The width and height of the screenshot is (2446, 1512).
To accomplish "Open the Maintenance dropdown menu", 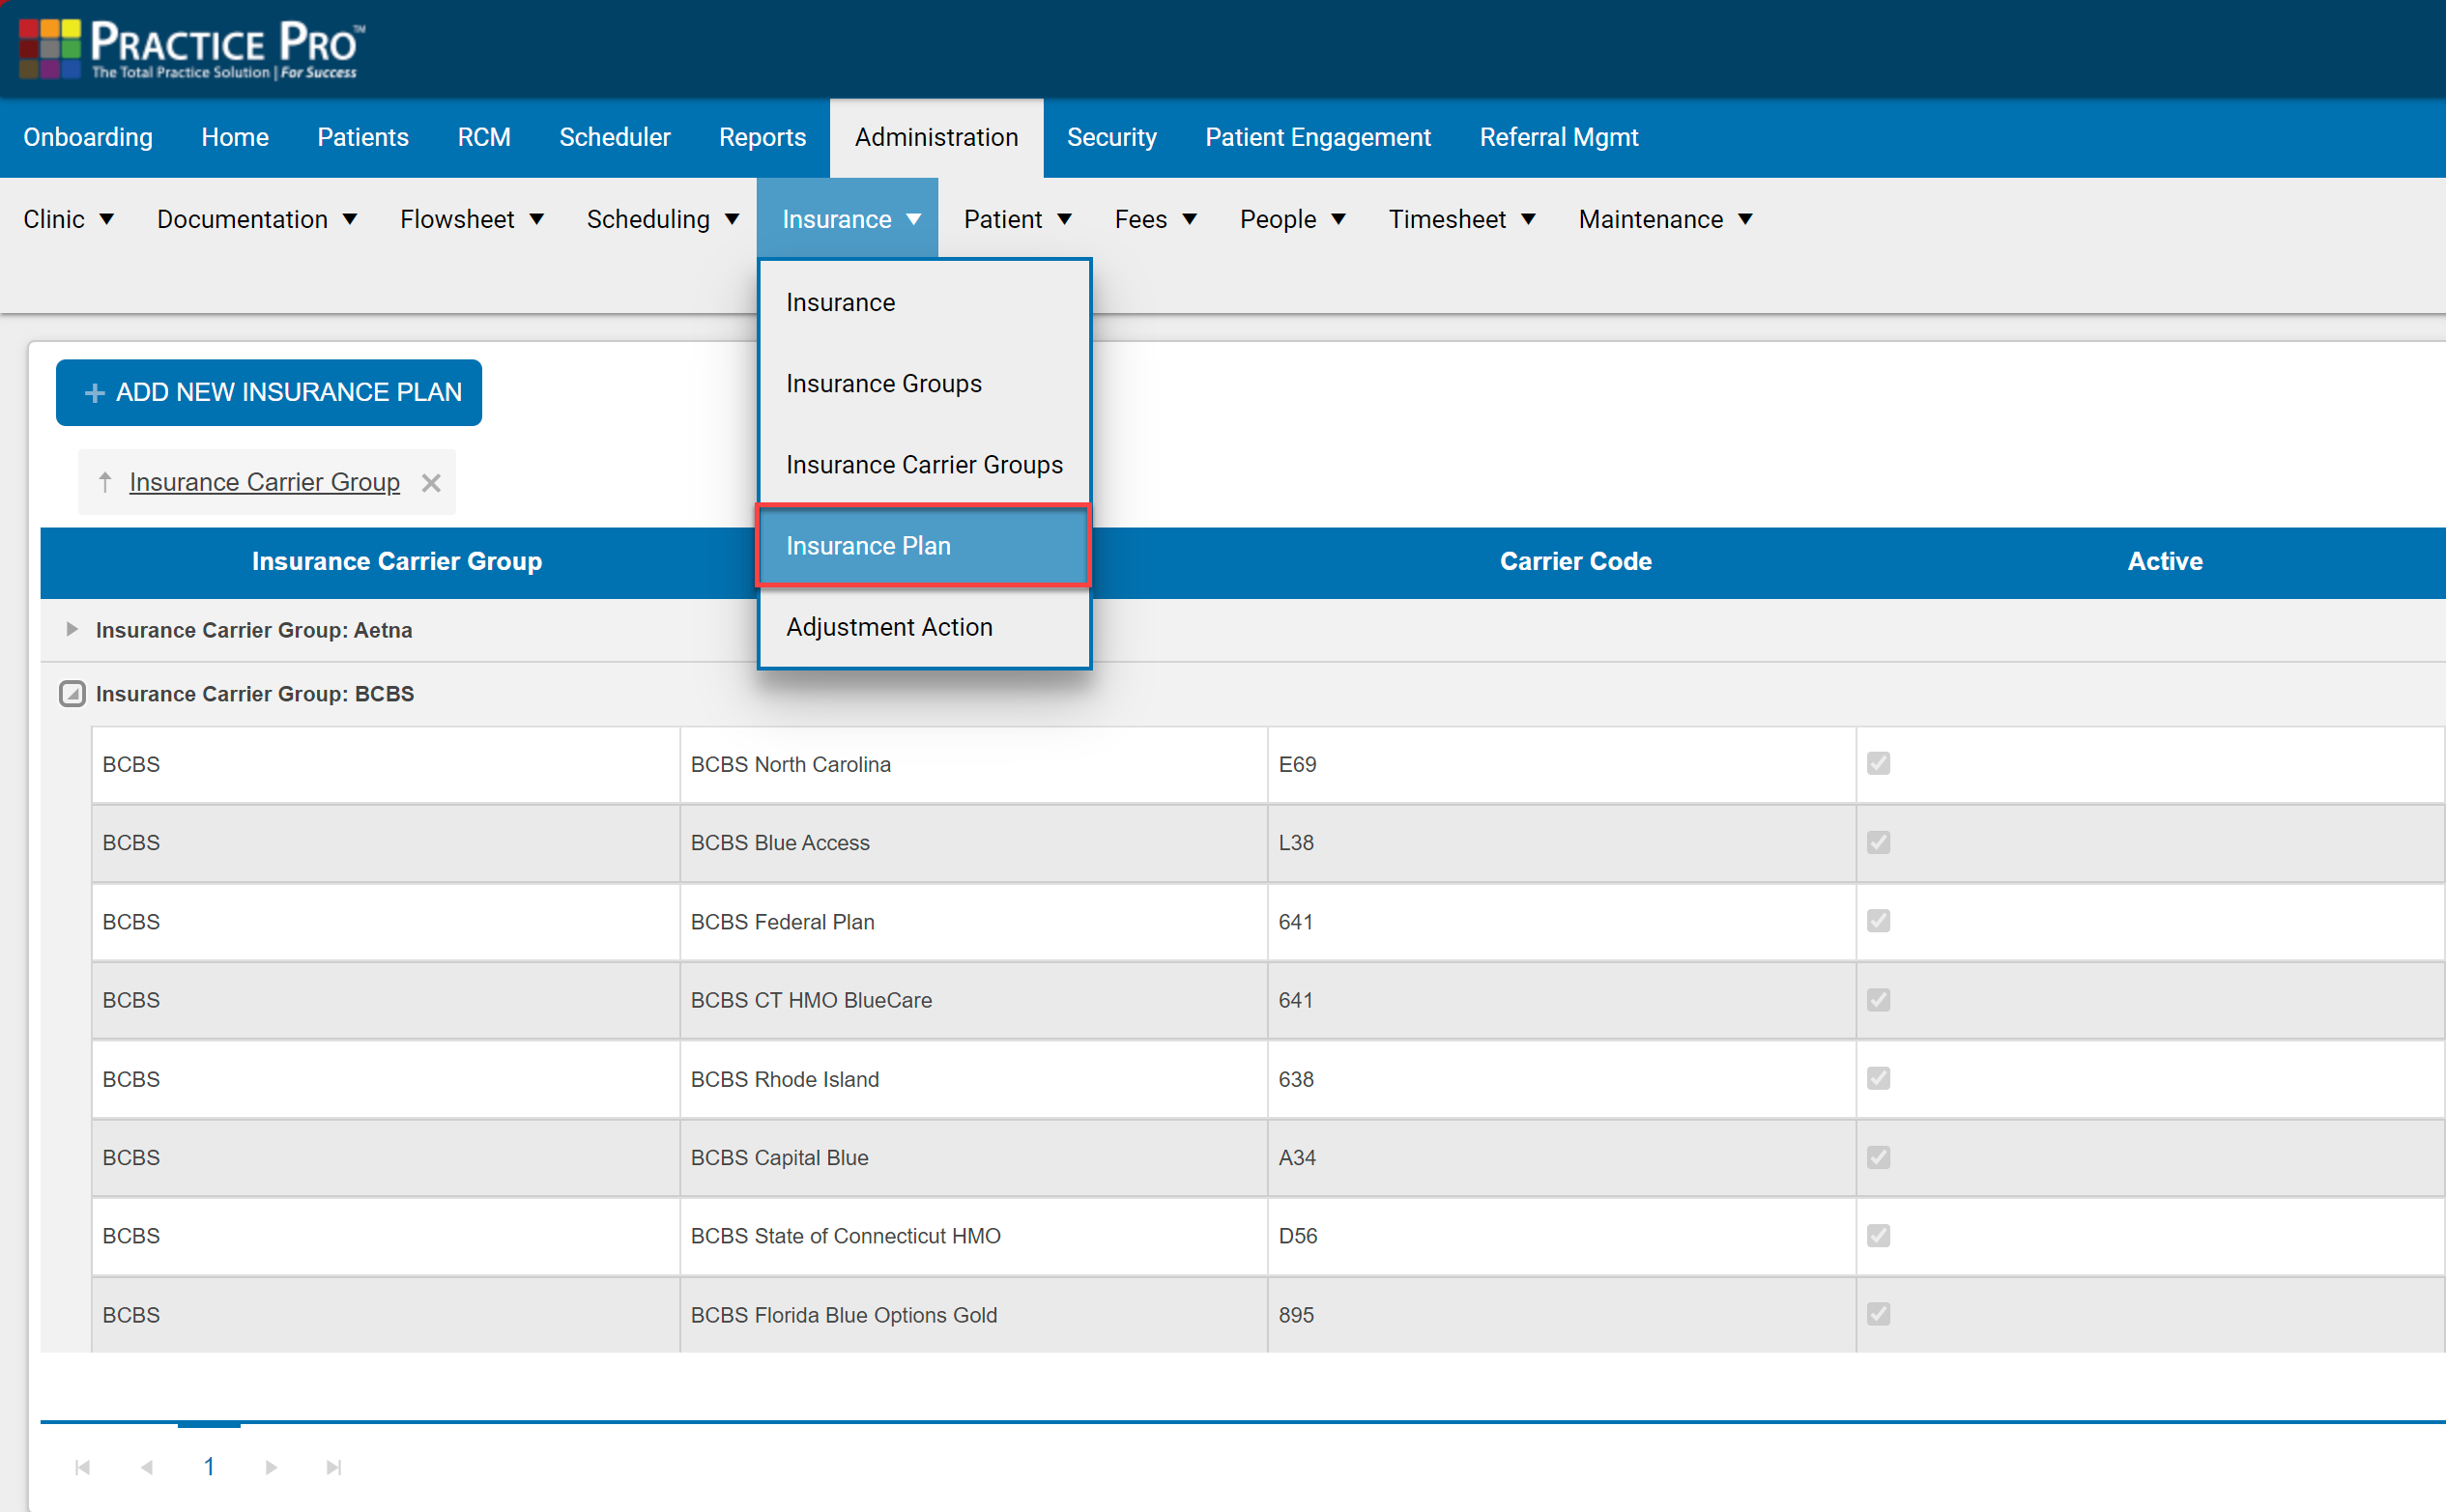I will coord(1665,219).
